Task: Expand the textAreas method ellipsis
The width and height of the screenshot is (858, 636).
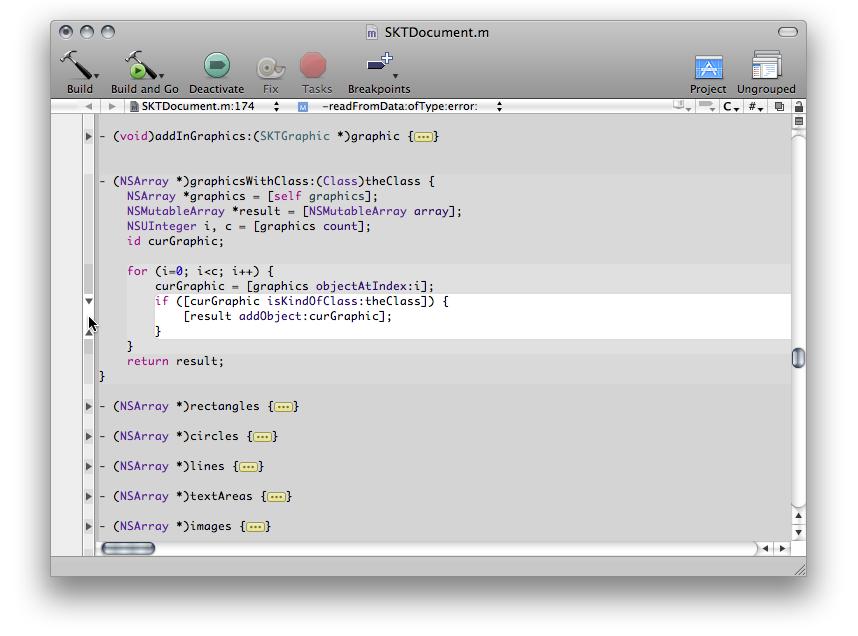Action: (277, 497)
